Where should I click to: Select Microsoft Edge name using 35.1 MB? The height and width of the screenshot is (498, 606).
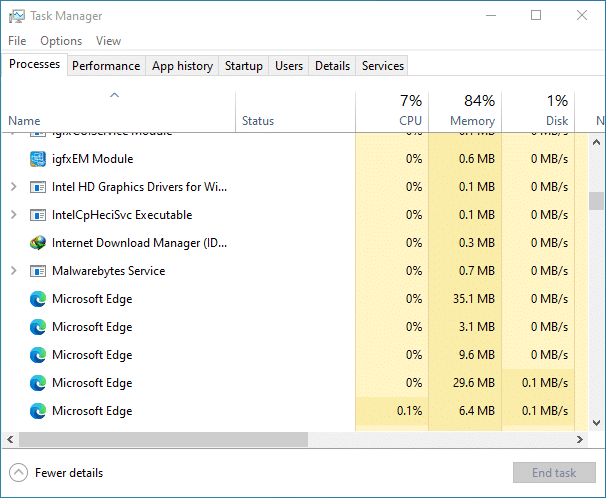92,299
